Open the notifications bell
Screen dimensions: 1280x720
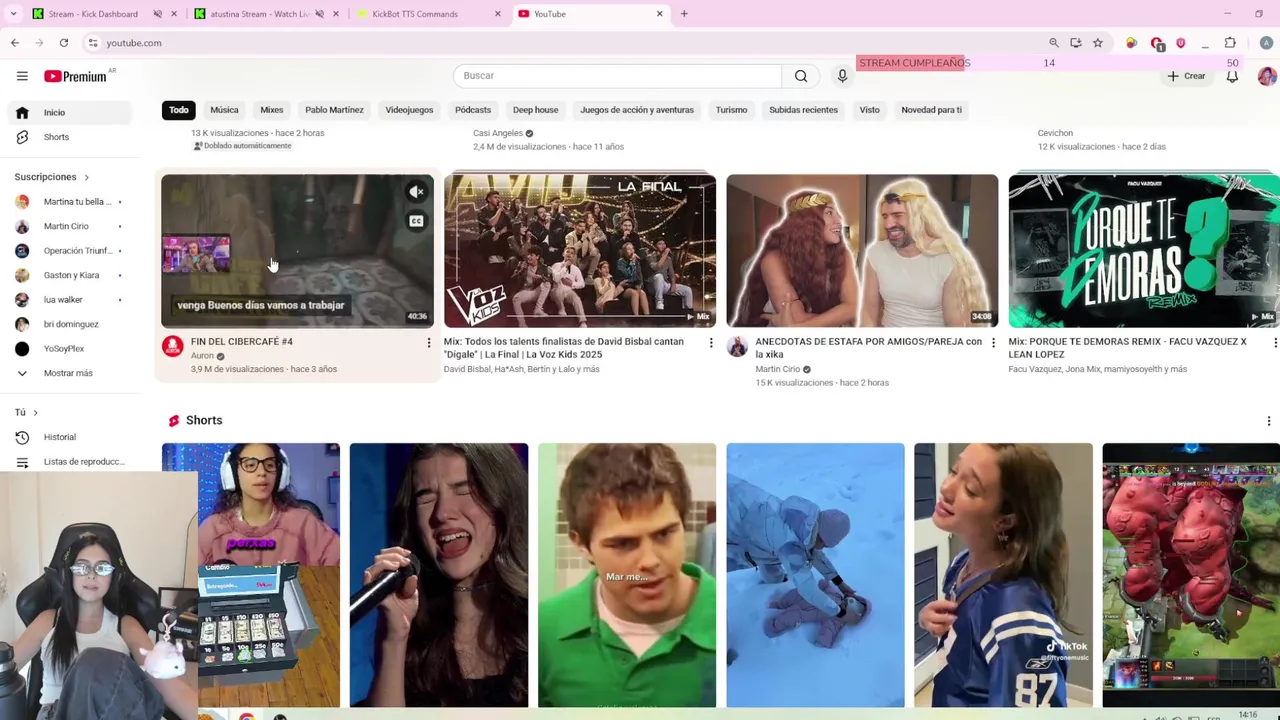click(1232, 76)
